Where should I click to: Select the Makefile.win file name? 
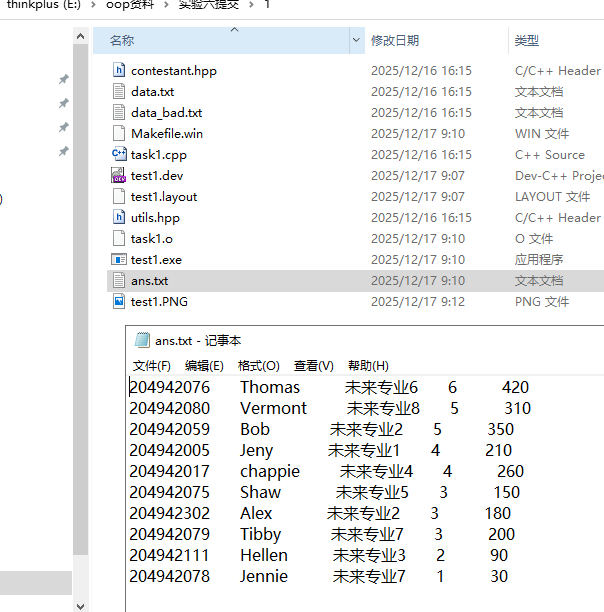click(167, 133)
